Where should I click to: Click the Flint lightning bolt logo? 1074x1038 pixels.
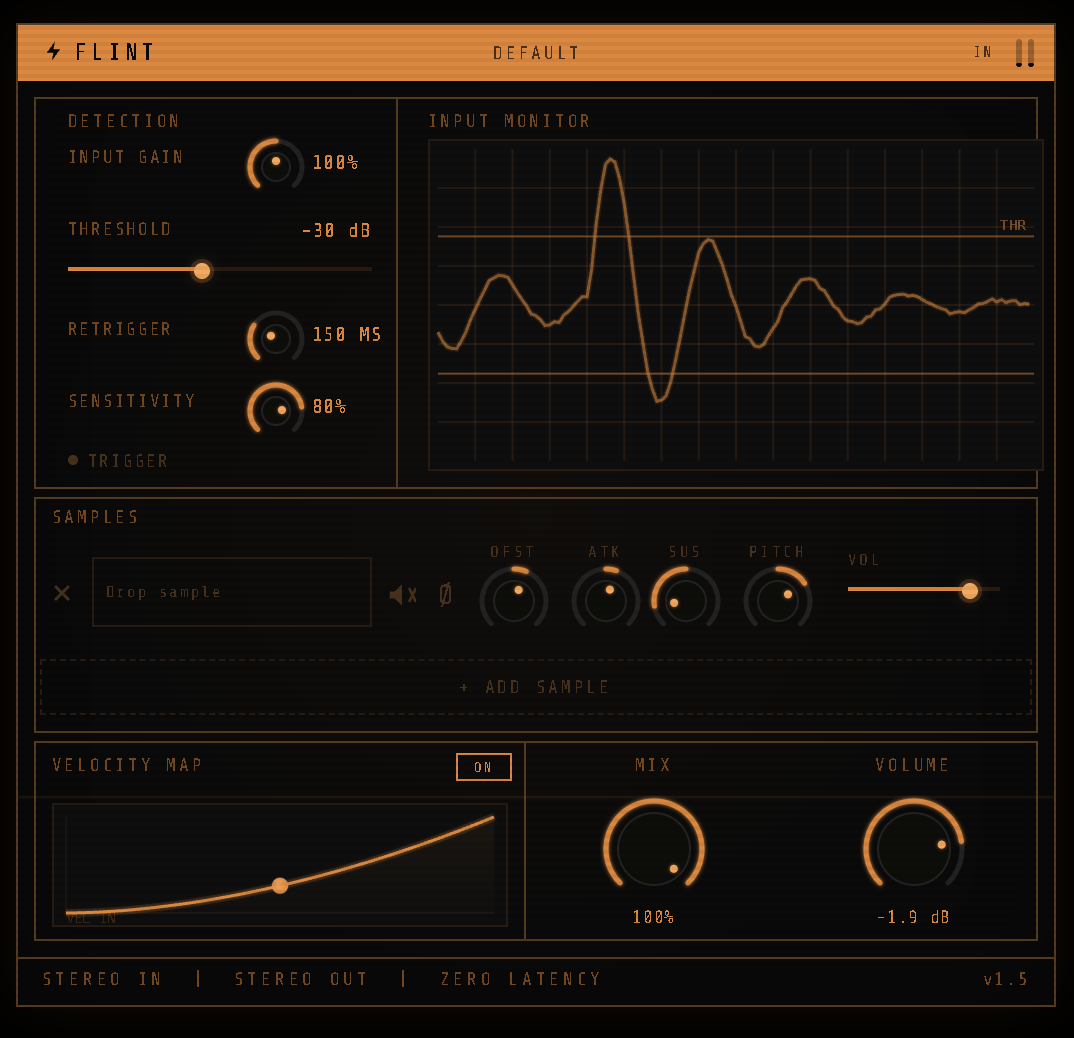click(53, 51)
